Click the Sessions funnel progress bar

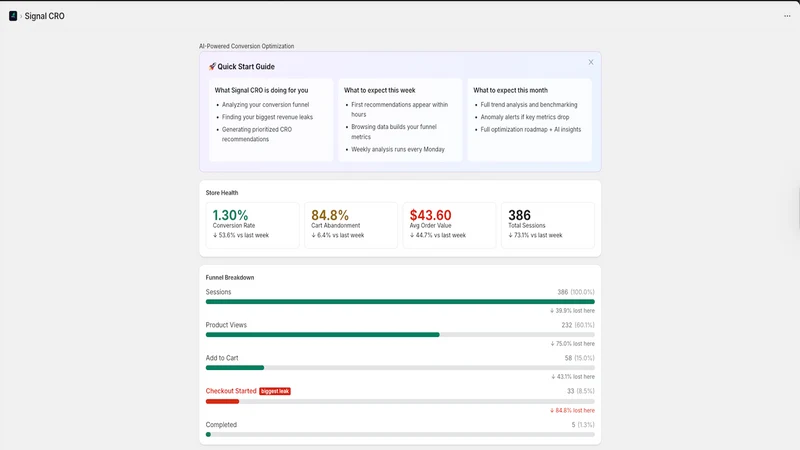click(400, 302)
